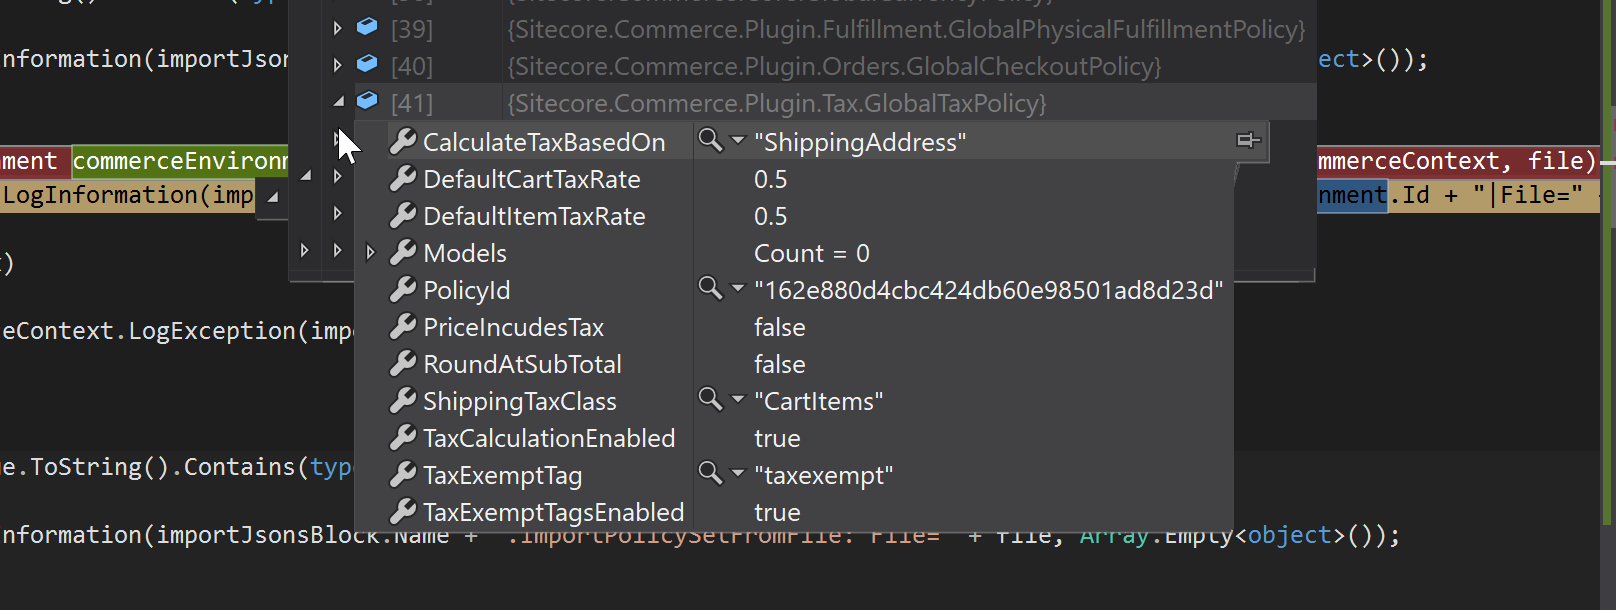This screenshot has height=610, width=1616.
Task: Pin the CalculateTaxBasedOn data tip
Action: coord(1248,140)
